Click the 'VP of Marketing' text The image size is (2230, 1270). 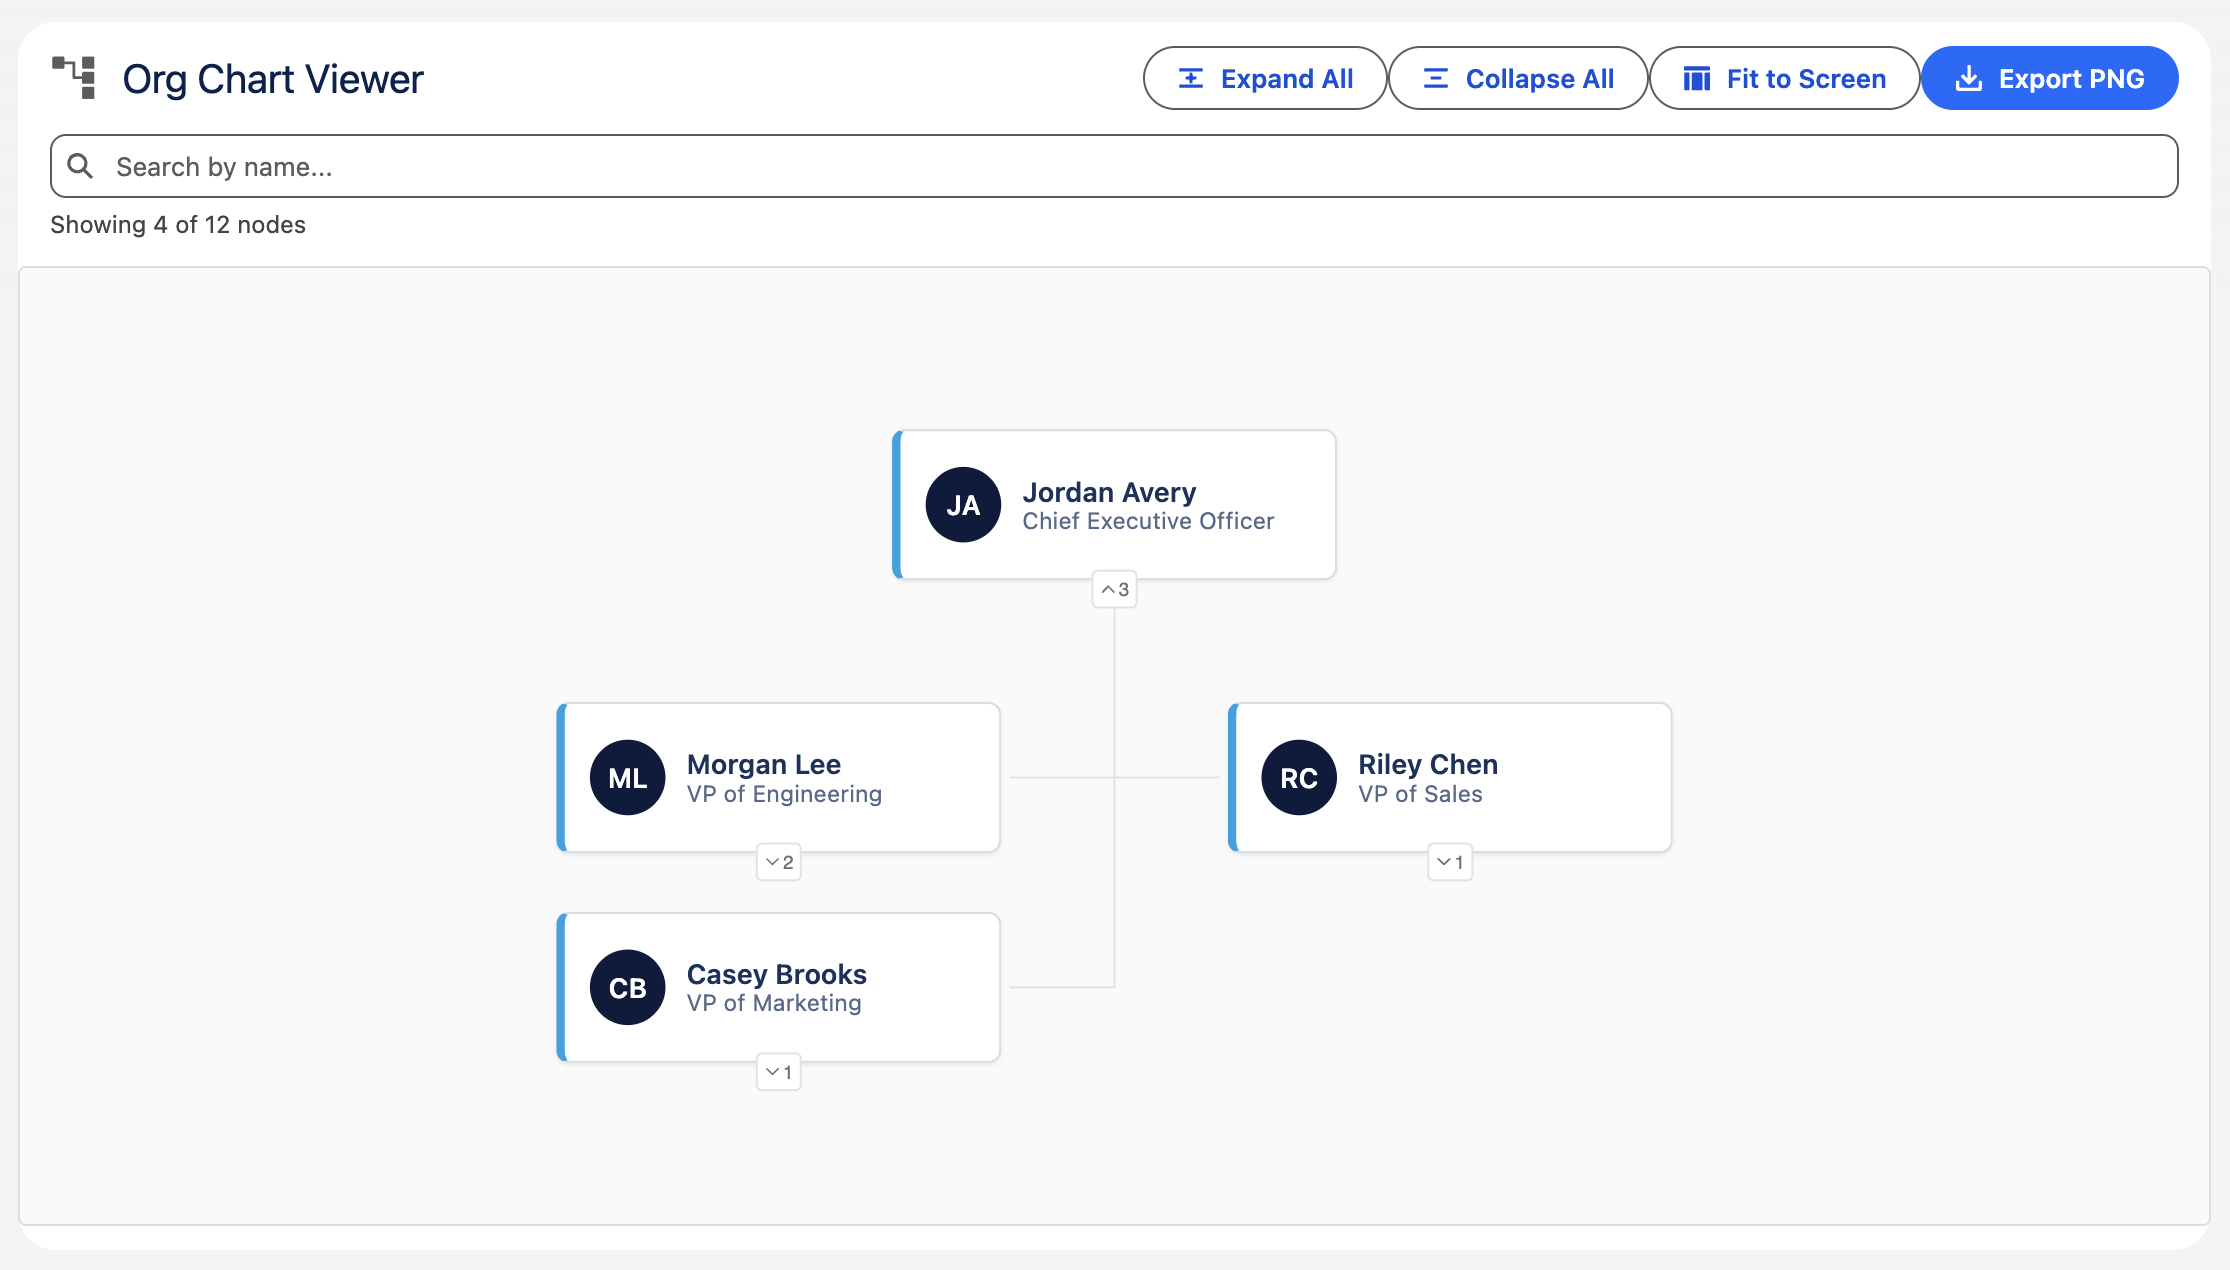(774, 1003)
